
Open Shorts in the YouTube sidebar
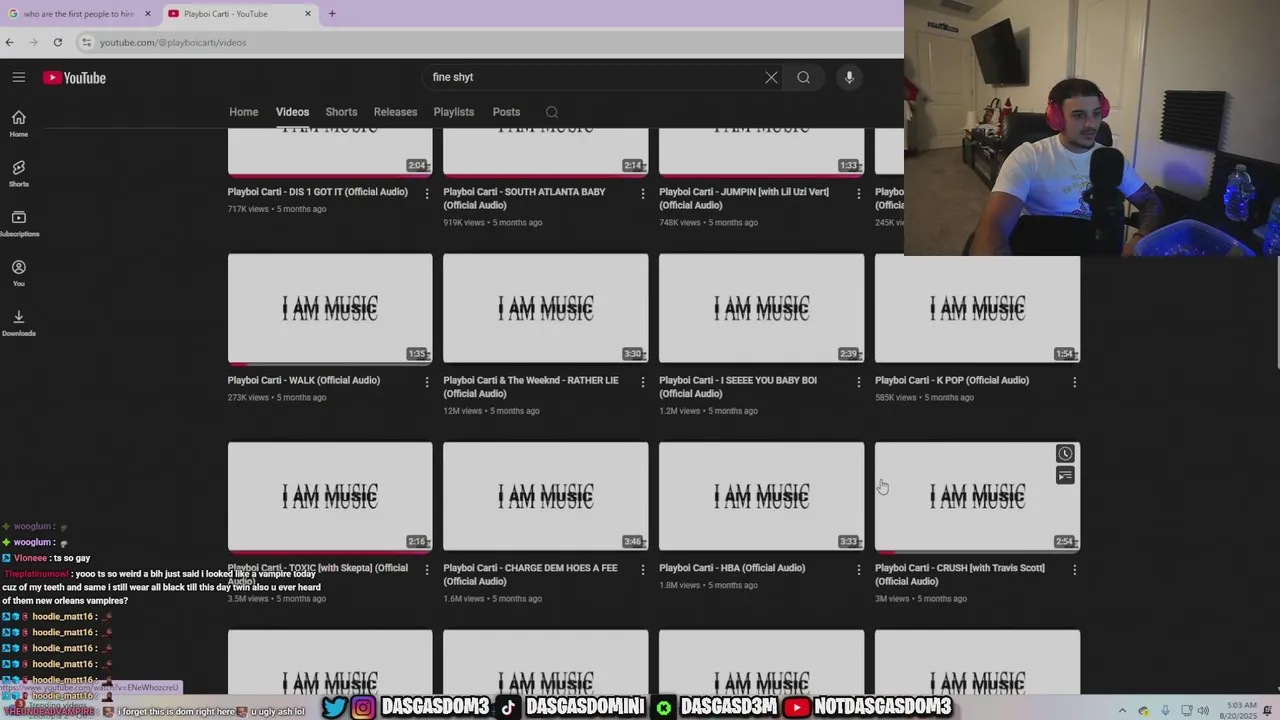point(19,173)
